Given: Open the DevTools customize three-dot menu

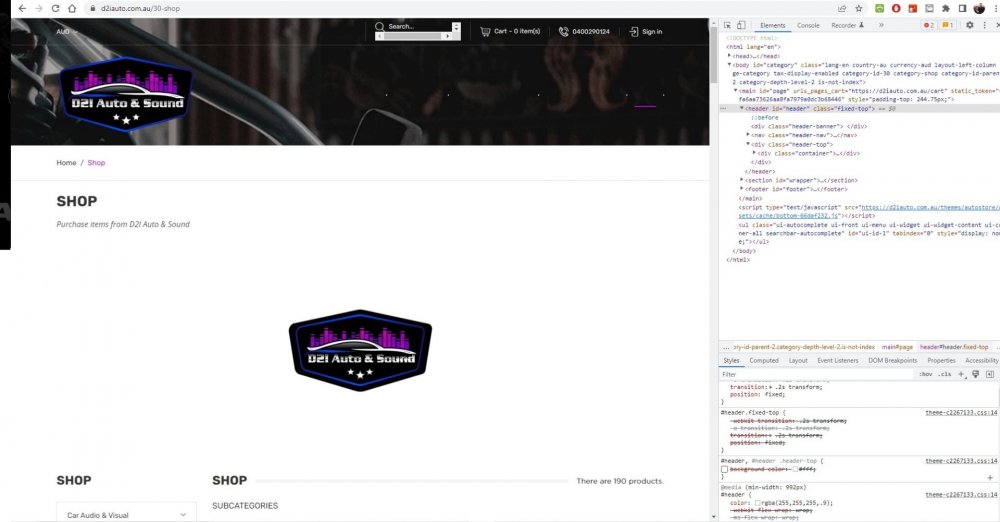Looking at the screenshot, I should click(x=985, y=26).
